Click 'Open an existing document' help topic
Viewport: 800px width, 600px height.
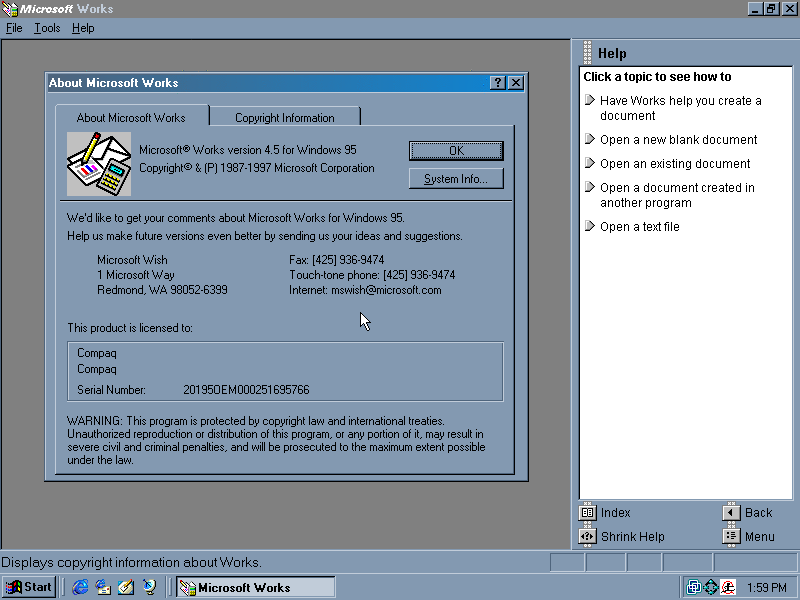(675, 163)
